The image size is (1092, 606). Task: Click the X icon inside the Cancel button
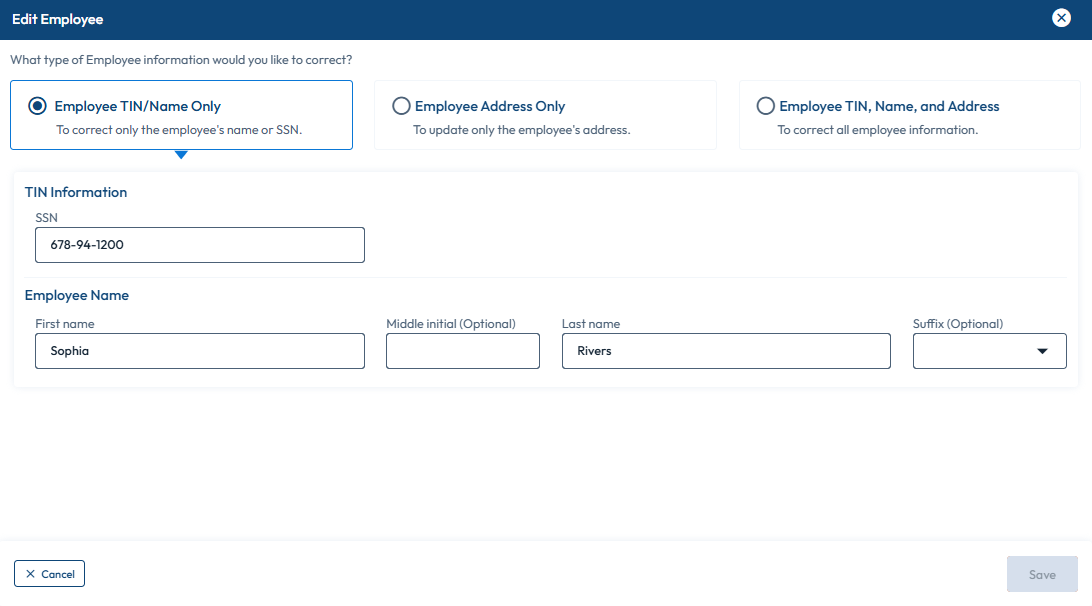tap(28, 573)
